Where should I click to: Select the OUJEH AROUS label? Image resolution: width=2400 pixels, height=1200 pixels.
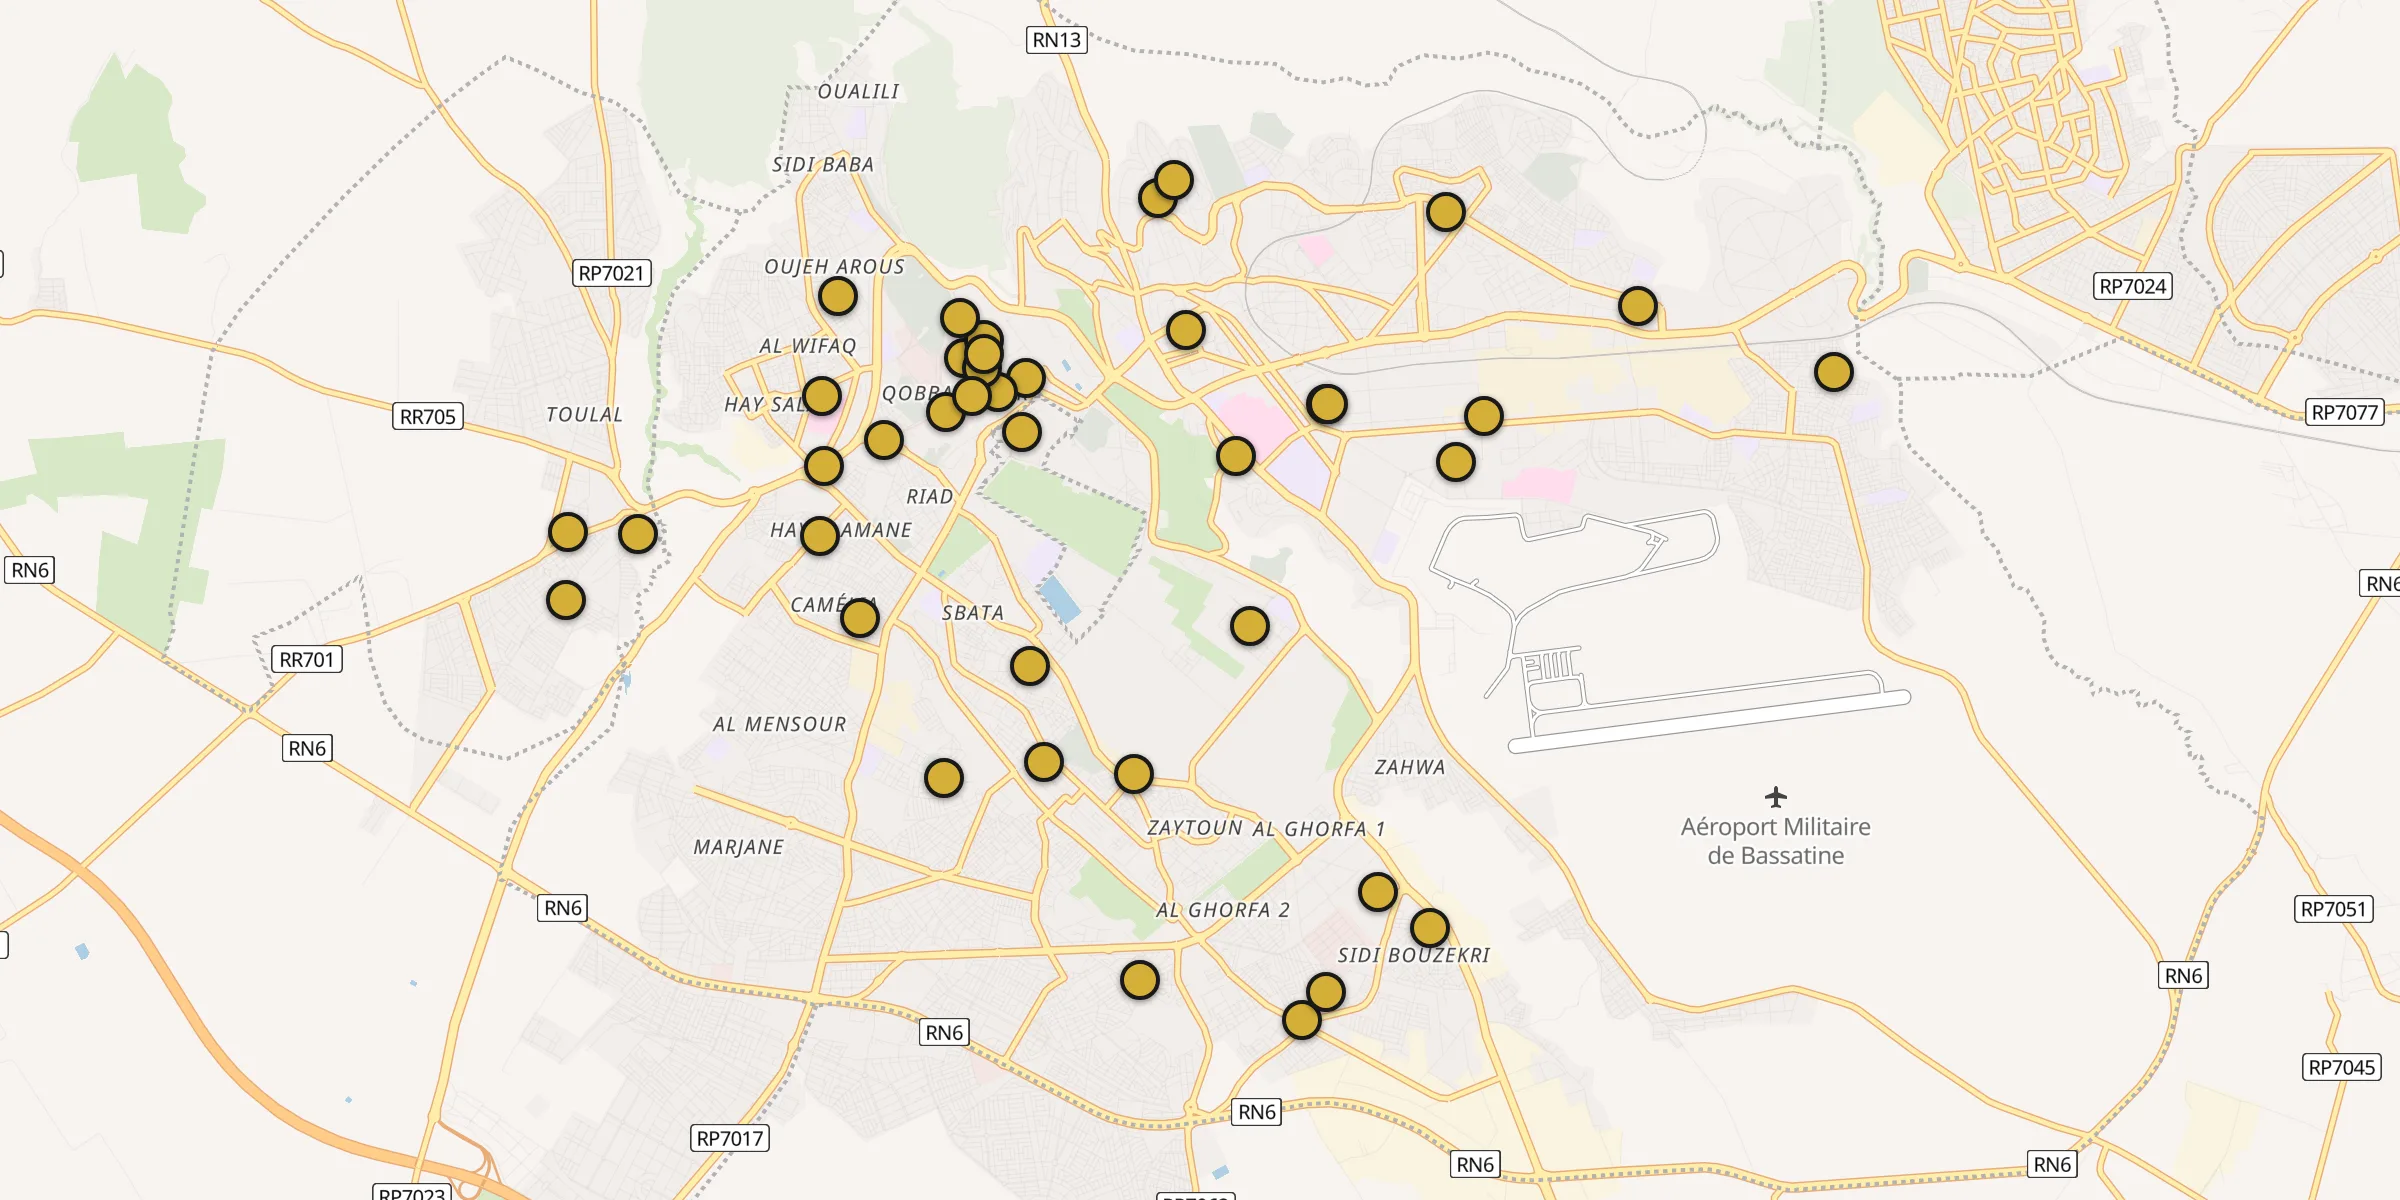point(834,267)
